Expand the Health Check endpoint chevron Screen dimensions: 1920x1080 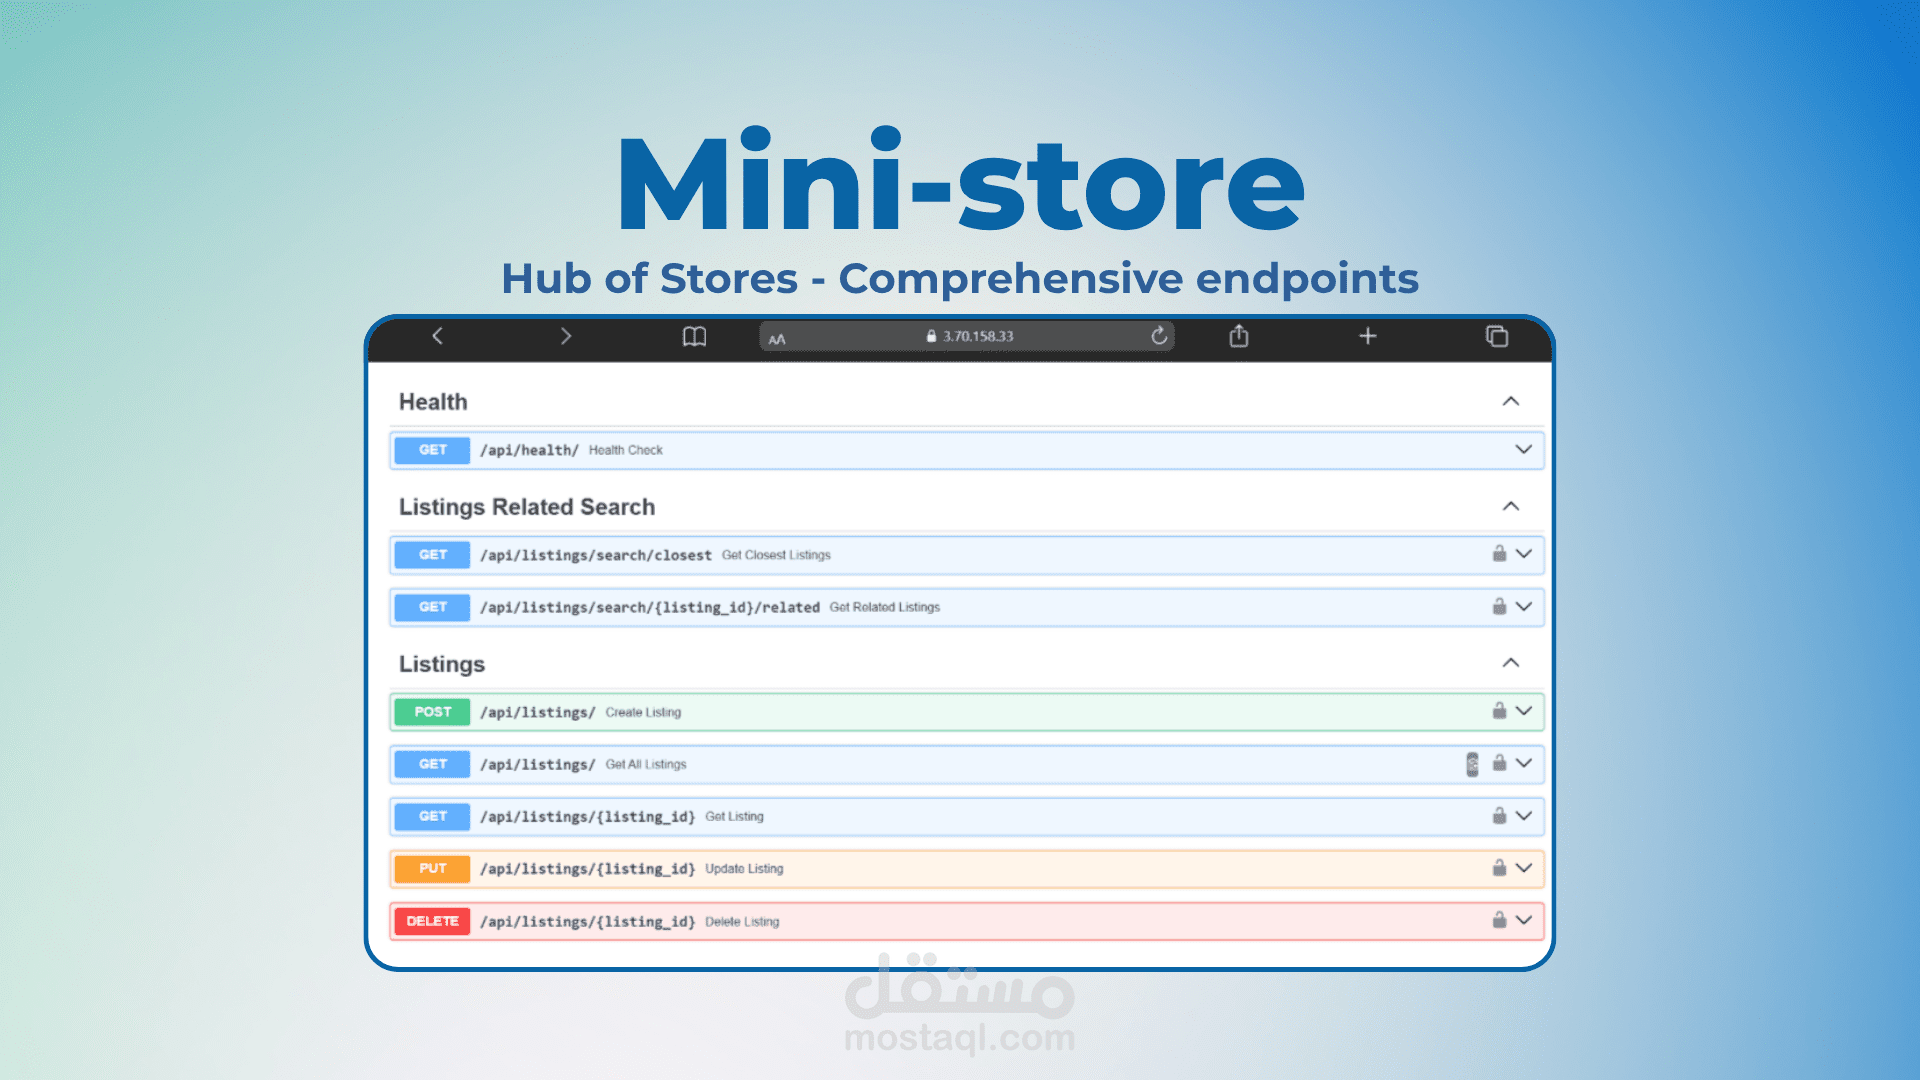click(1523, 449)
